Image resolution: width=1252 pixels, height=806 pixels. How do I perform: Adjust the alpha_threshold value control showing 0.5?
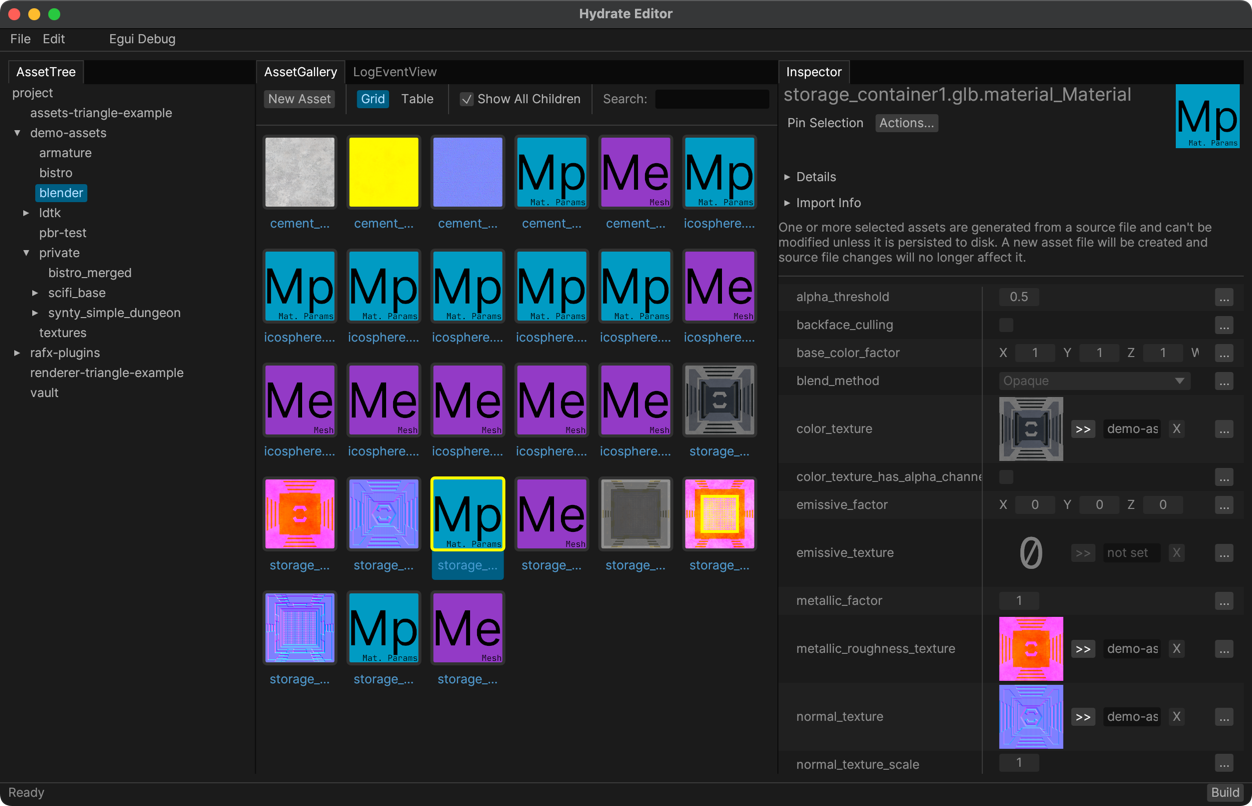1018,297
